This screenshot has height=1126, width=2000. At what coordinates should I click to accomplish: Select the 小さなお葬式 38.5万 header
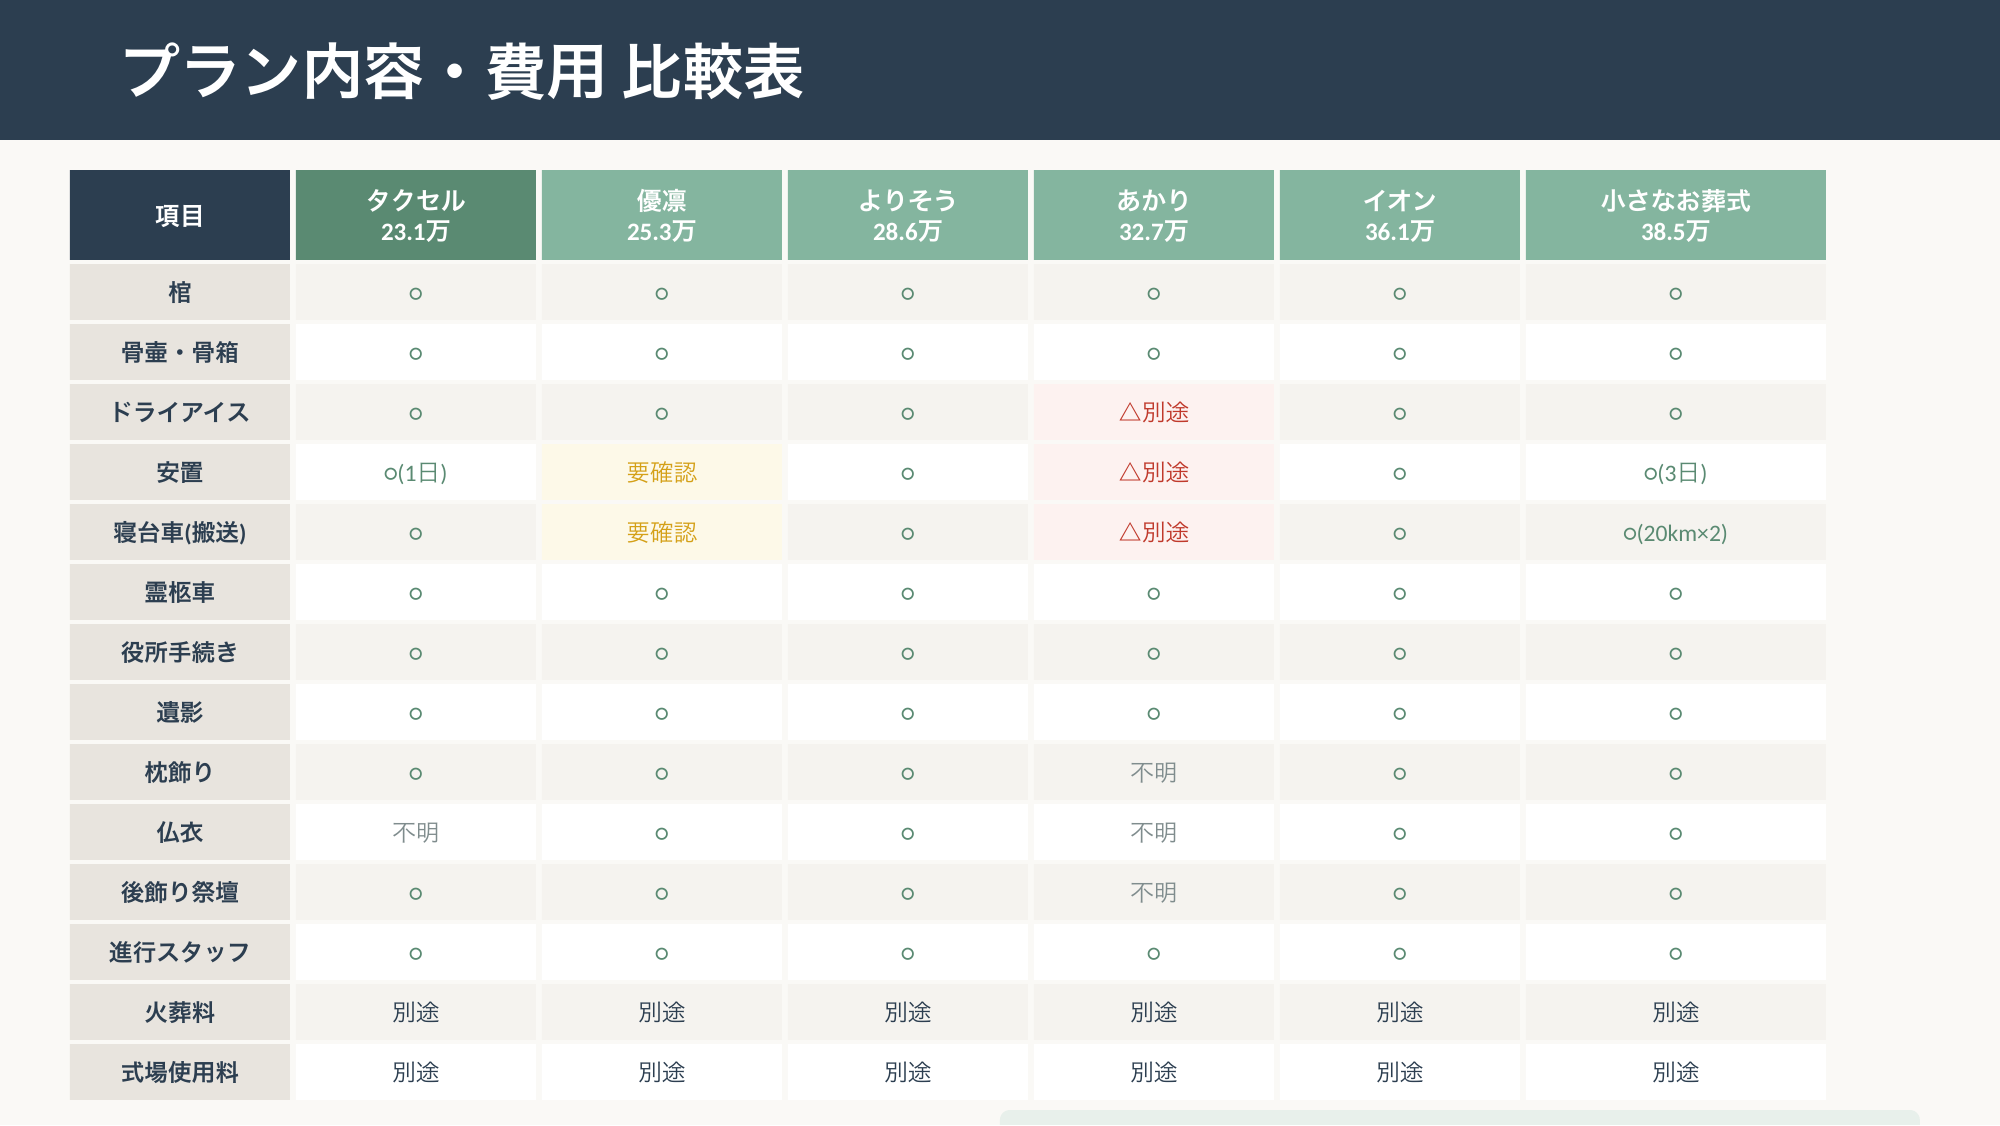(x=1675, y=215)
